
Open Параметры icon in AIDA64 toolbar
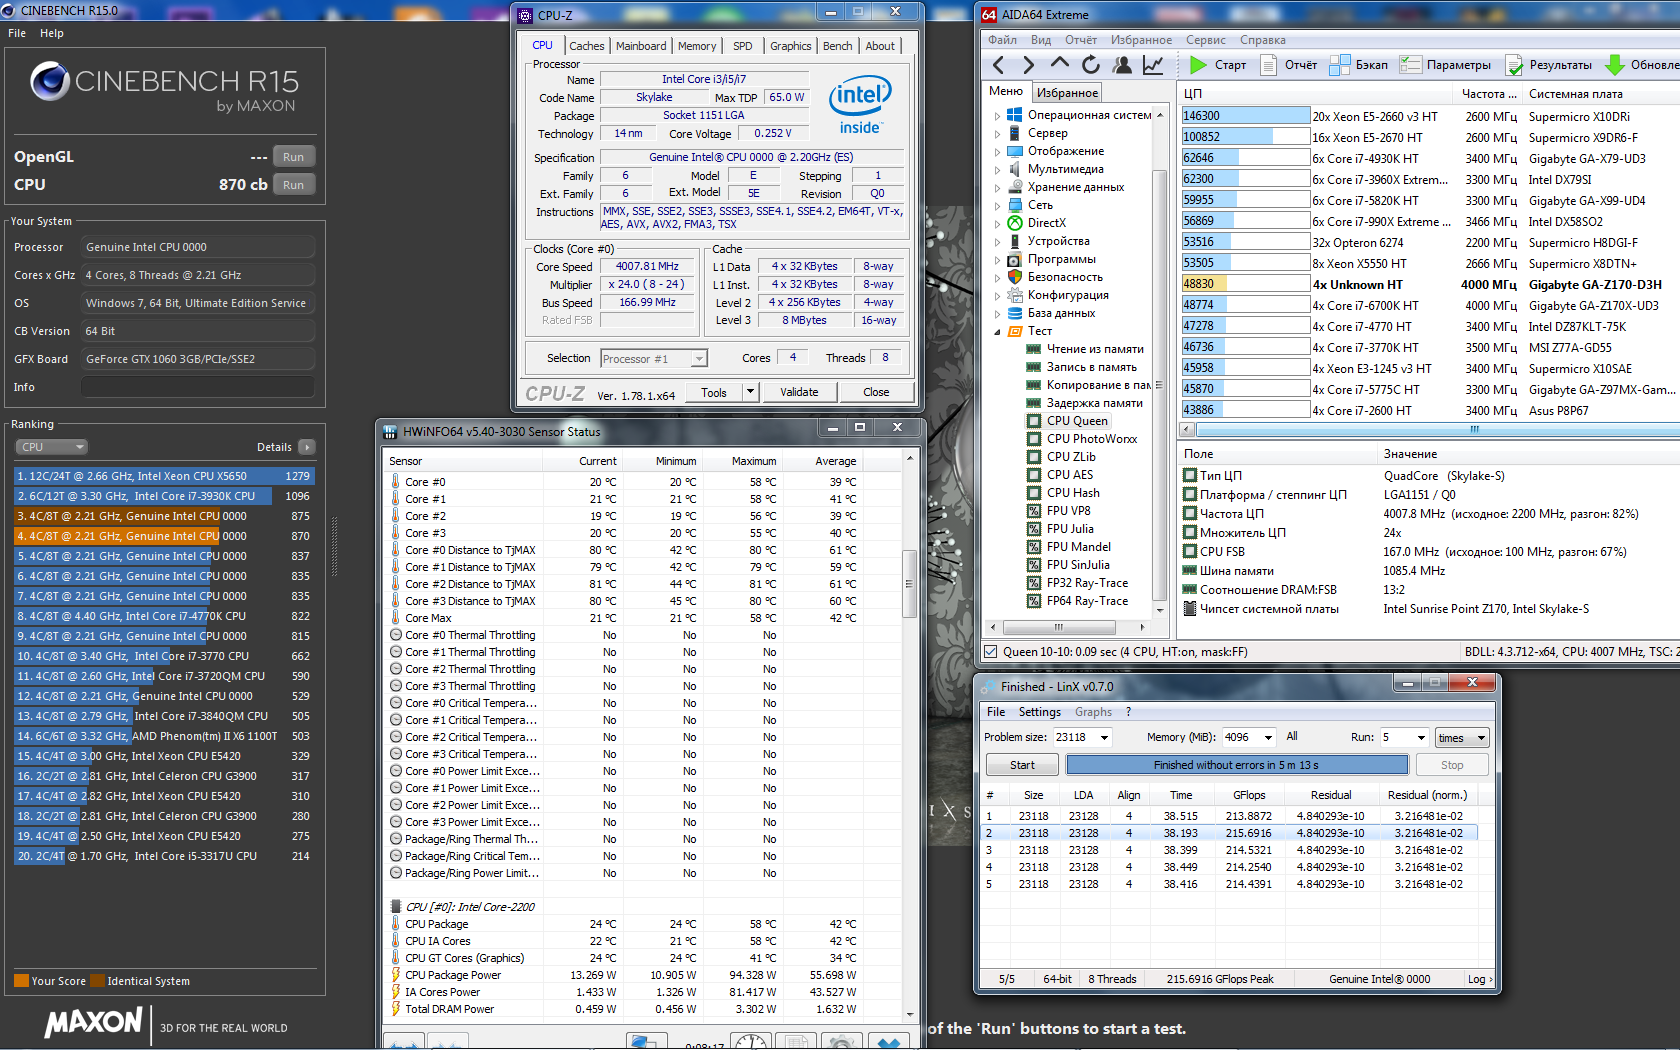tap(1411, 65)
